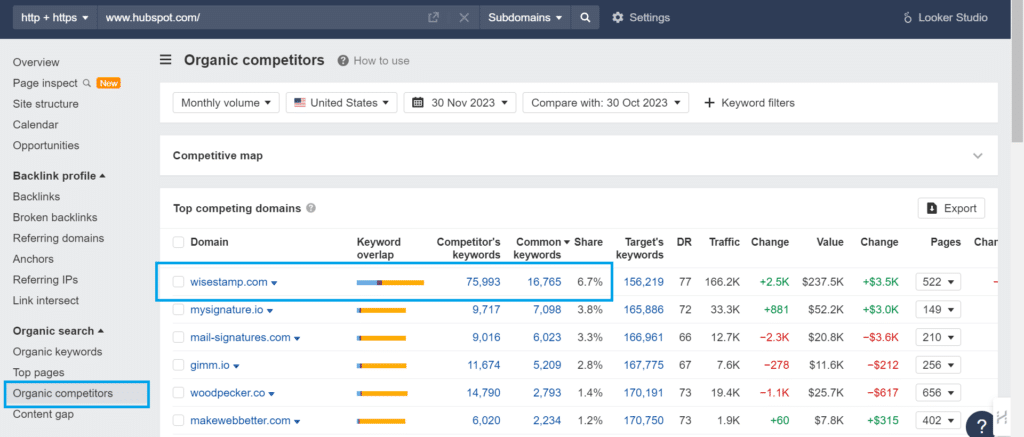Open mysignature.io Pages 149 dropdown
1024x437 pixels.
938,310
